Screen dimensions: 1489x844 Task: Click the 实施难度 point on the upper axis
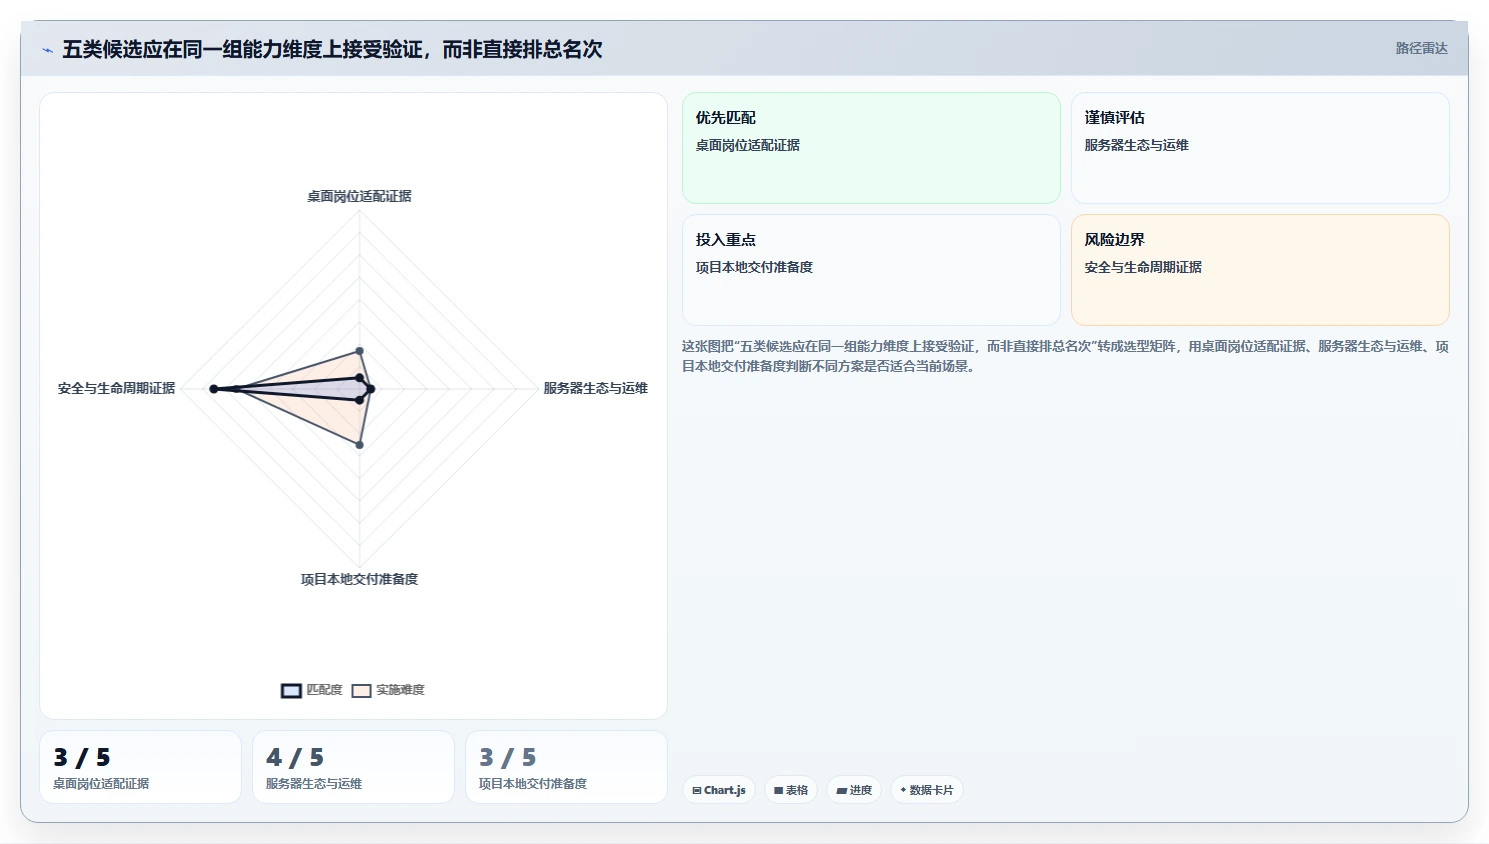pyautogui.click(x=360, y=351)
